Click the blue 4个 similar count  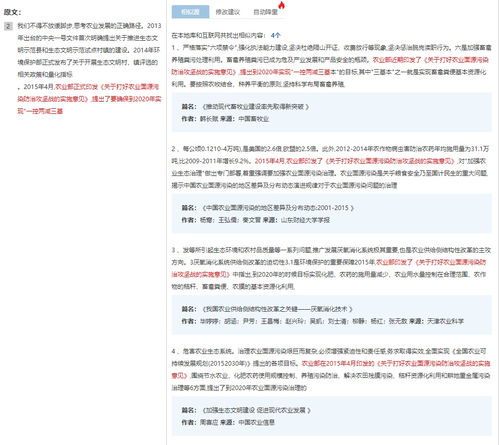pyautogui.click(x=276, y=35)
